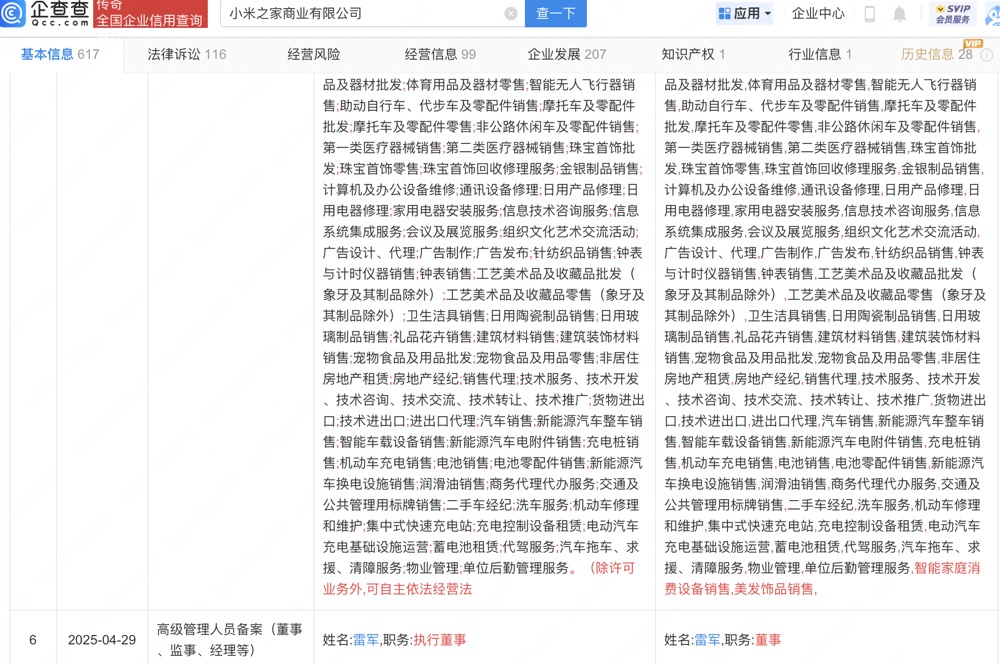Click the date 2025-04-29 cell
1000x664 pixels.
102,640
